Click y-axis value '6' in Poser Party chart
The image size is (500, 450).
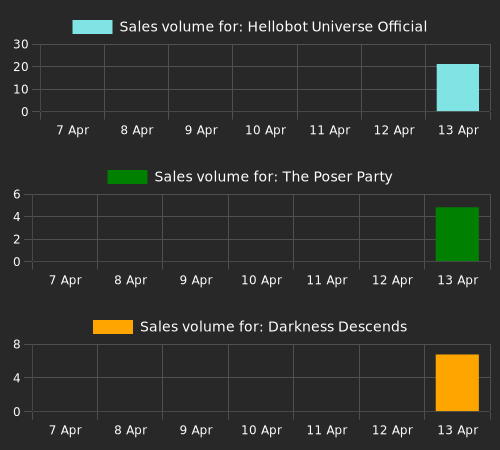click(17, 194)
